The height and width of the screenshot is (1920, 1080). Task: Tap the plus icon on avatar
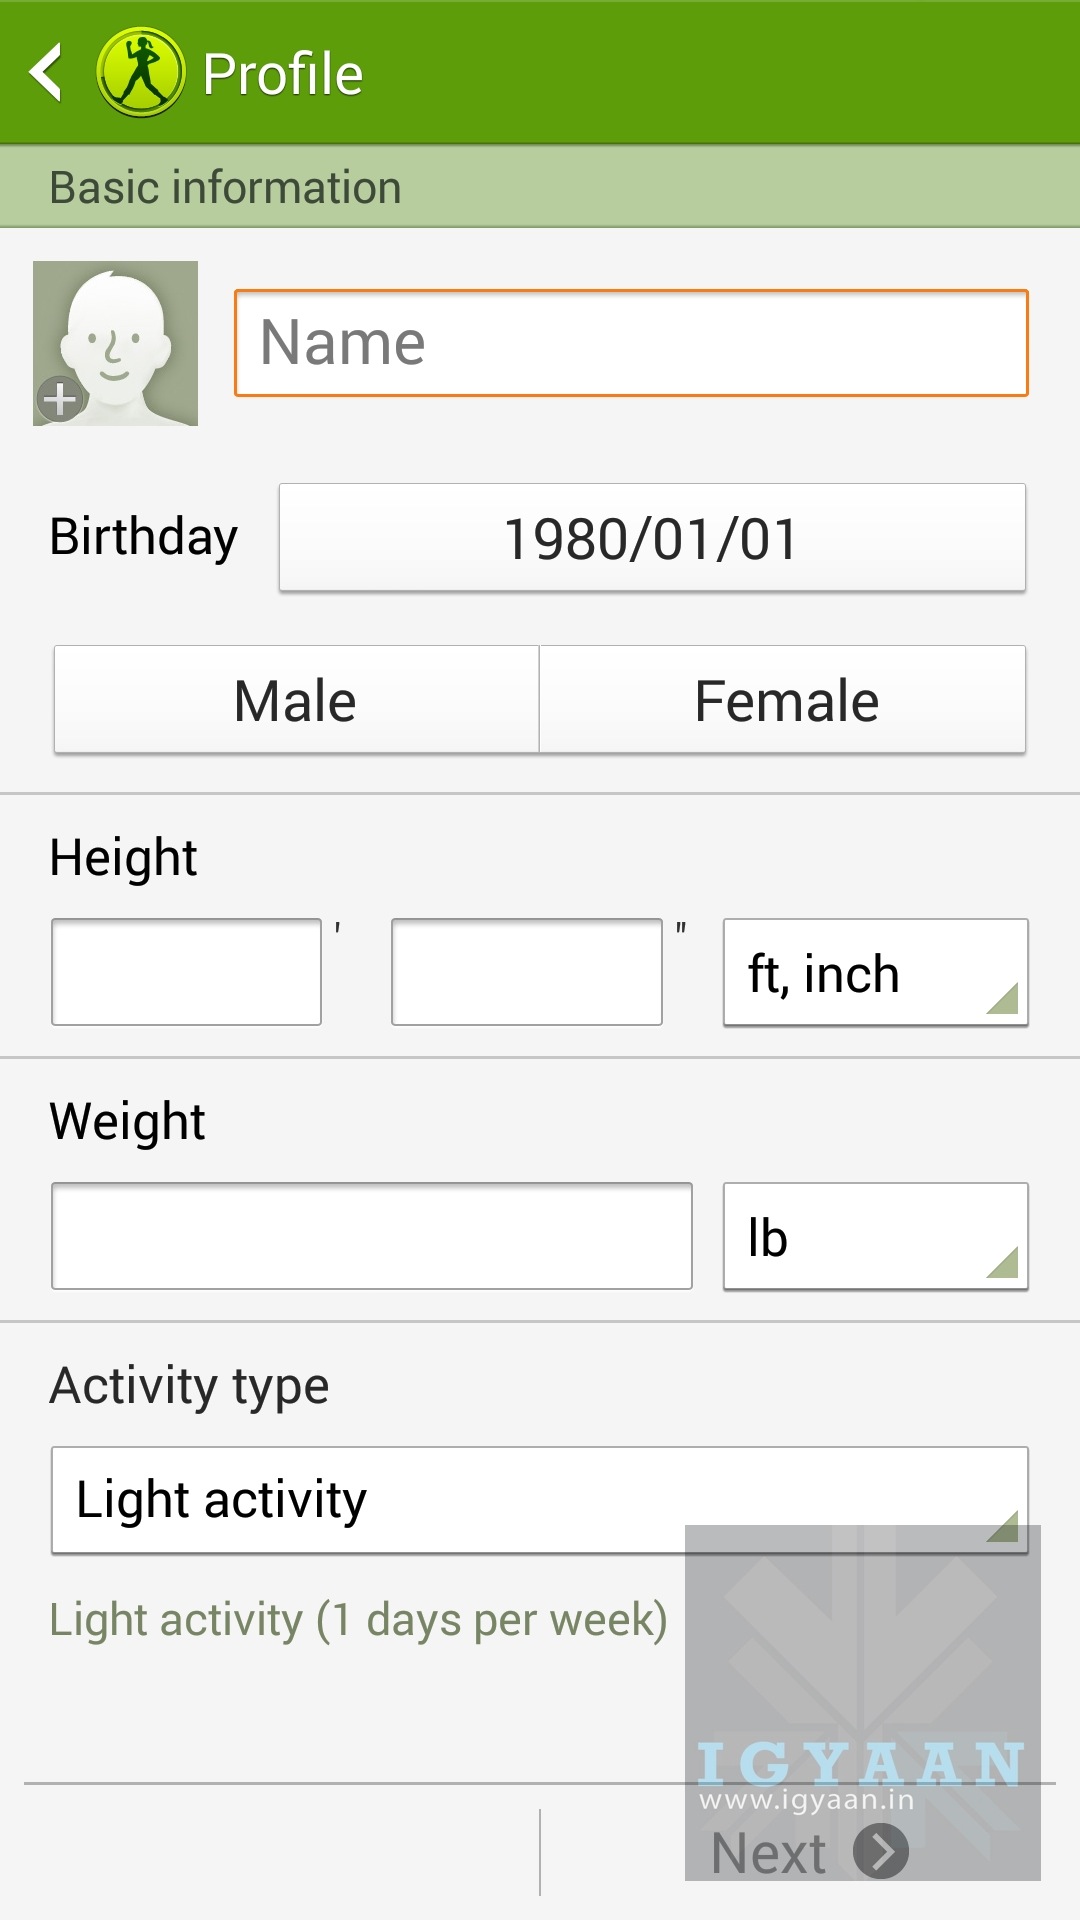[x=60, y=400]
